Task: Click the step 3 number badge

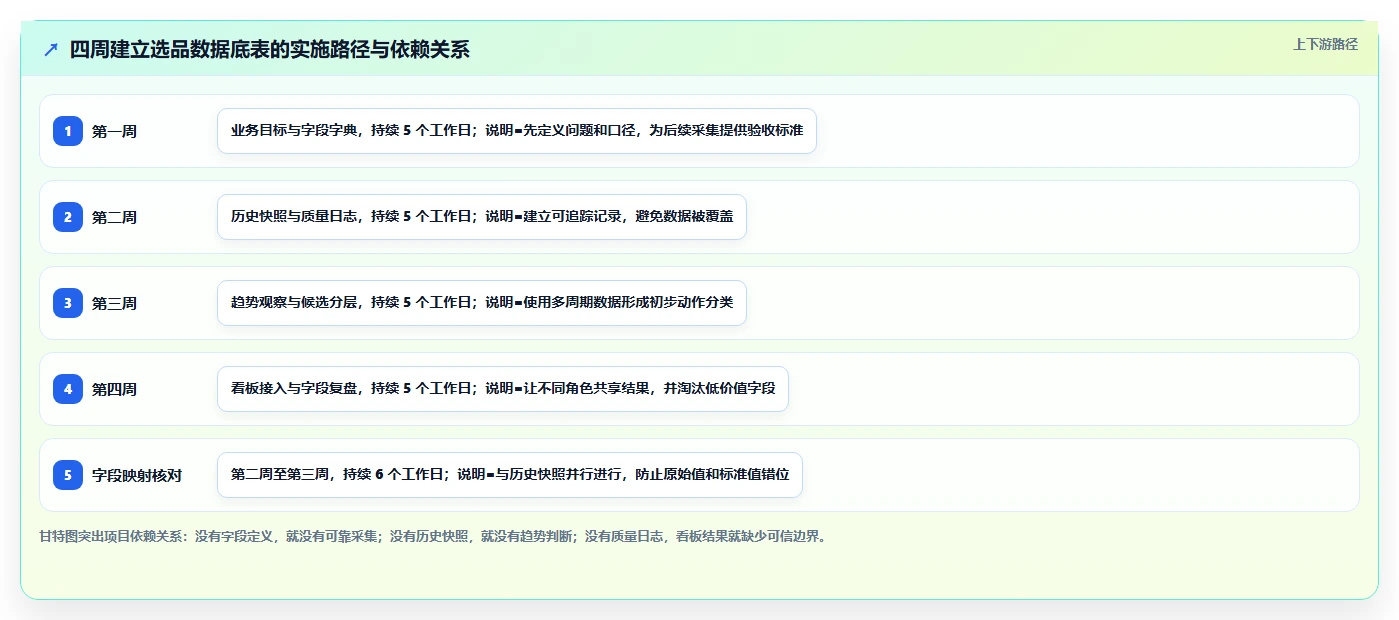Action: [x=68, y=303]
